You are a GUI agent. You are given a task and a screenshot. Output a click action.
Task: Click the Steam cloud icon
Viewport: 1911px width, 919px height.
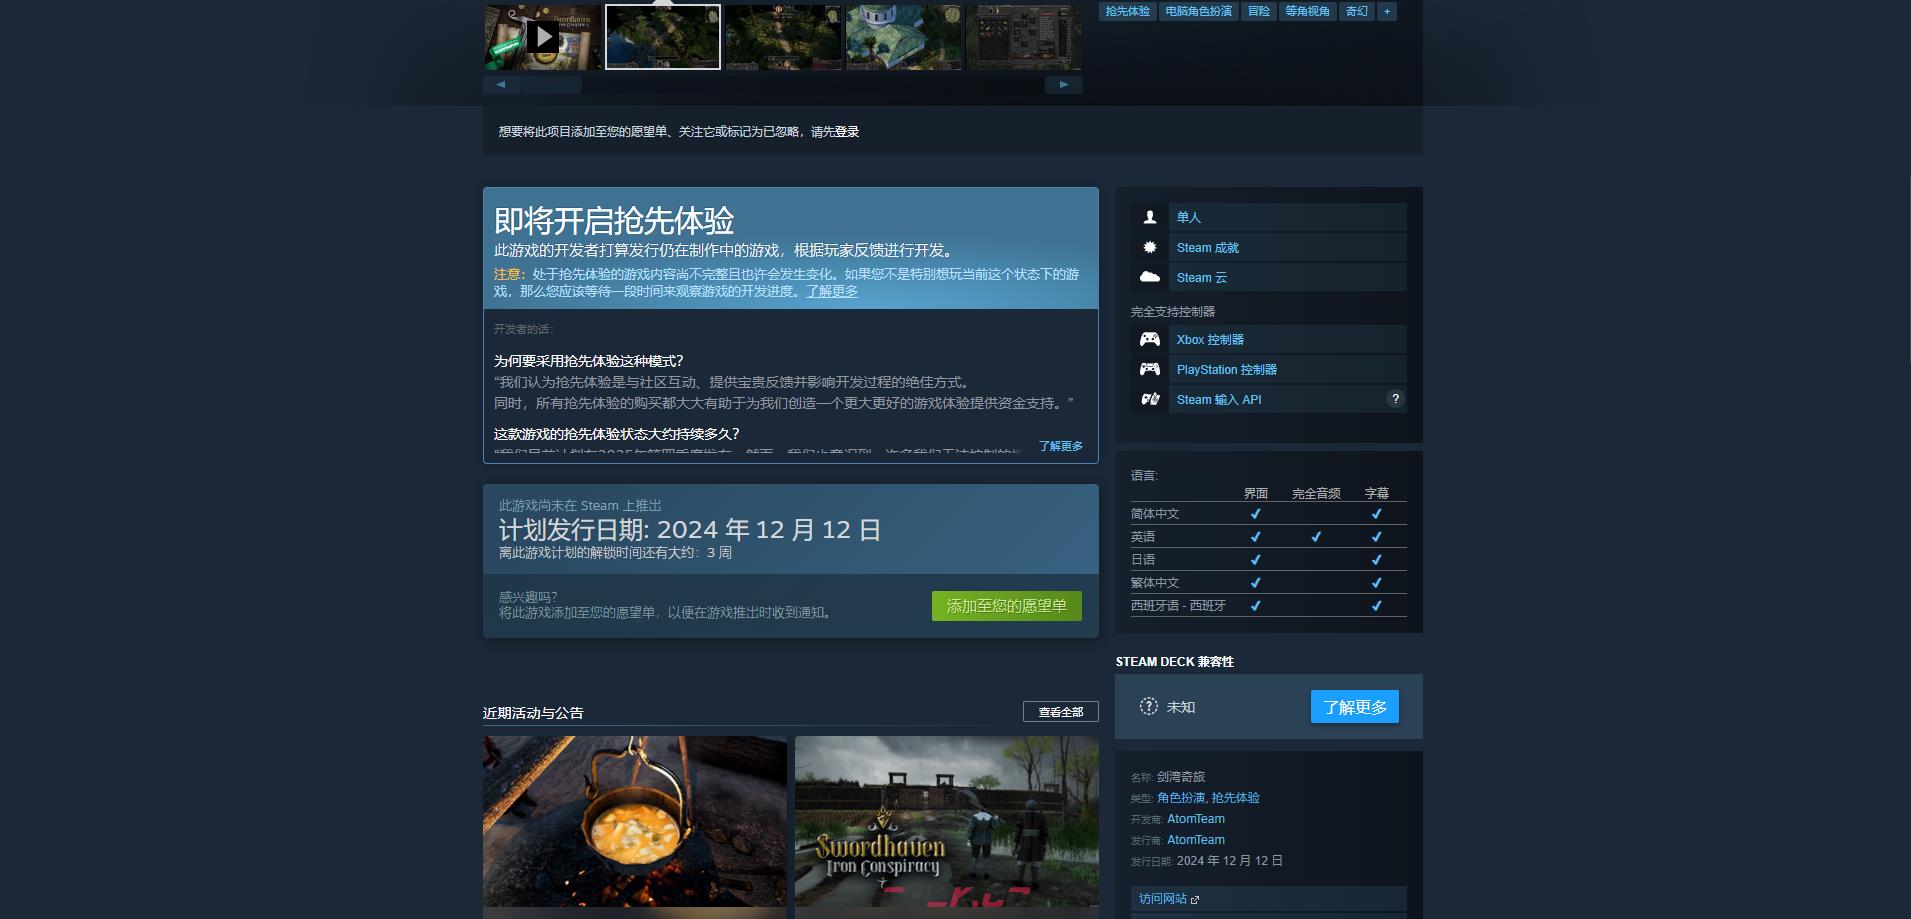[x=1150, y=277]
